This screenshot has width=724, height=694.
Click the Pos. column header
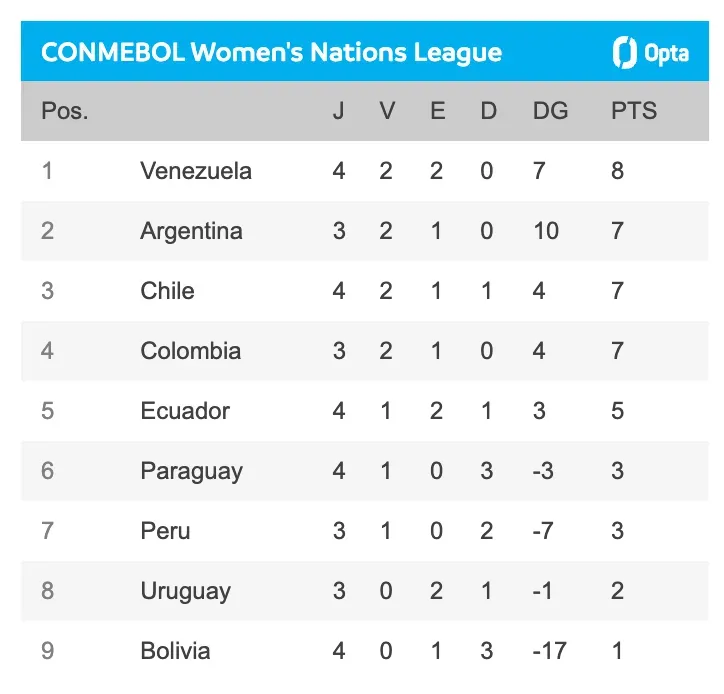[64, 111]
